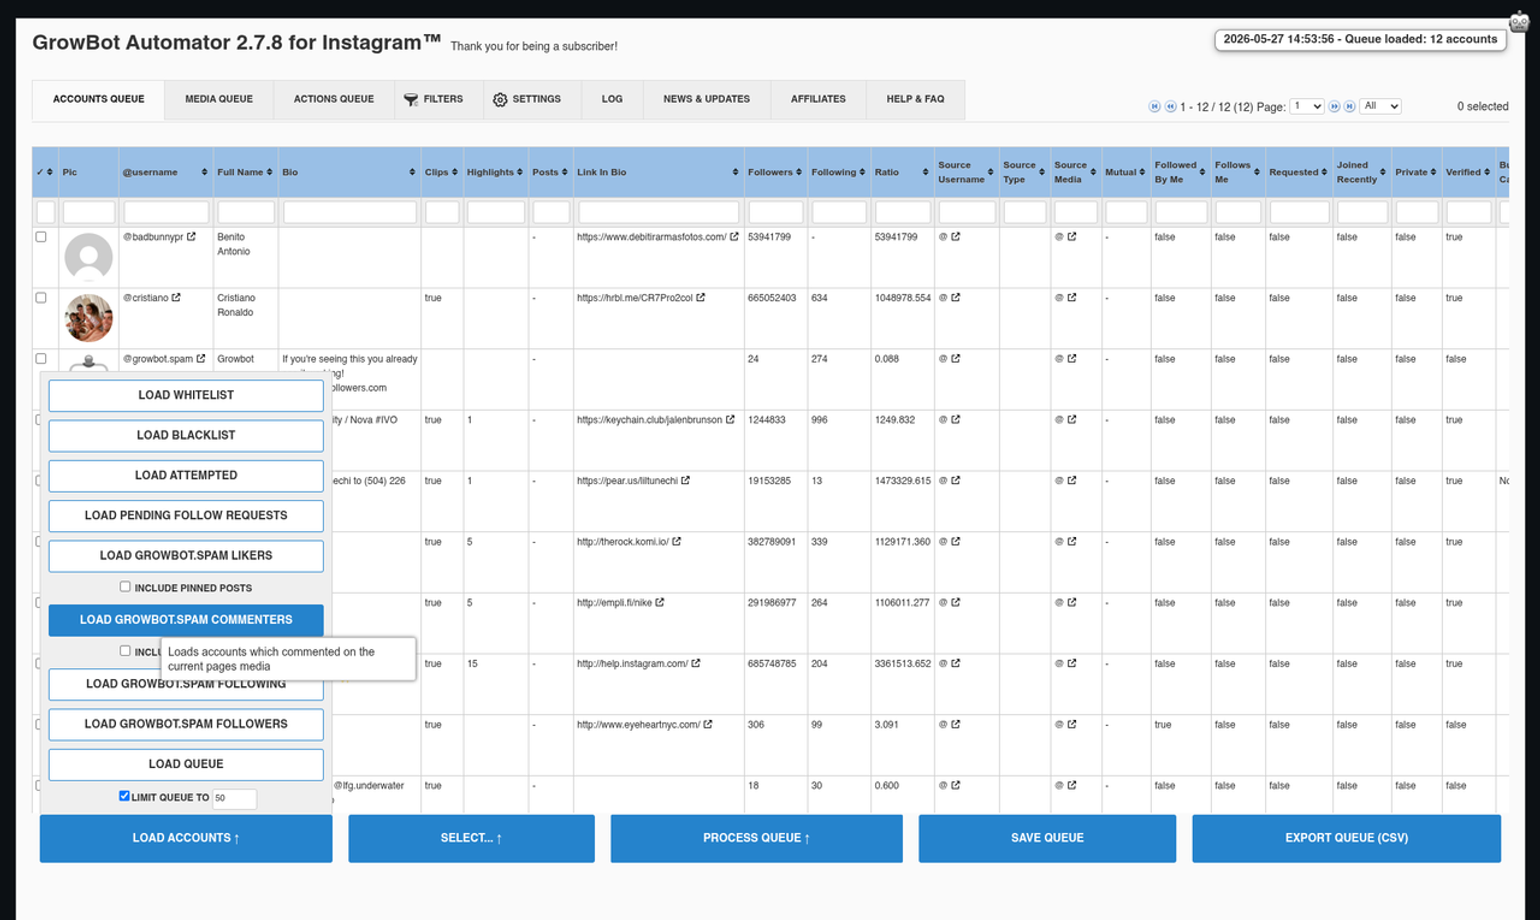This screenshot has height=920, width=1540.
Task: Uncheck the Limit Queue To checkbox
Action: click(124, 796)
